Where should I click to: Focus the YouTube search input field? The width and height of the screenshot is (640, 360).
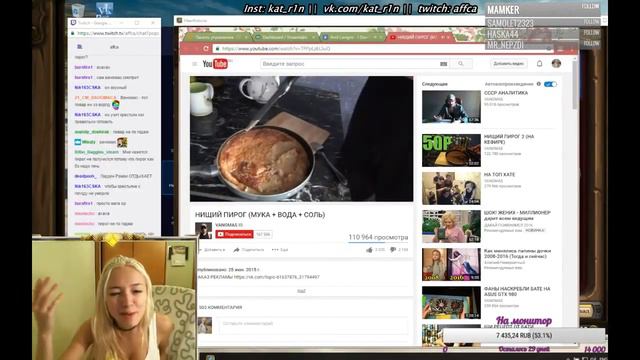point(349,64)
